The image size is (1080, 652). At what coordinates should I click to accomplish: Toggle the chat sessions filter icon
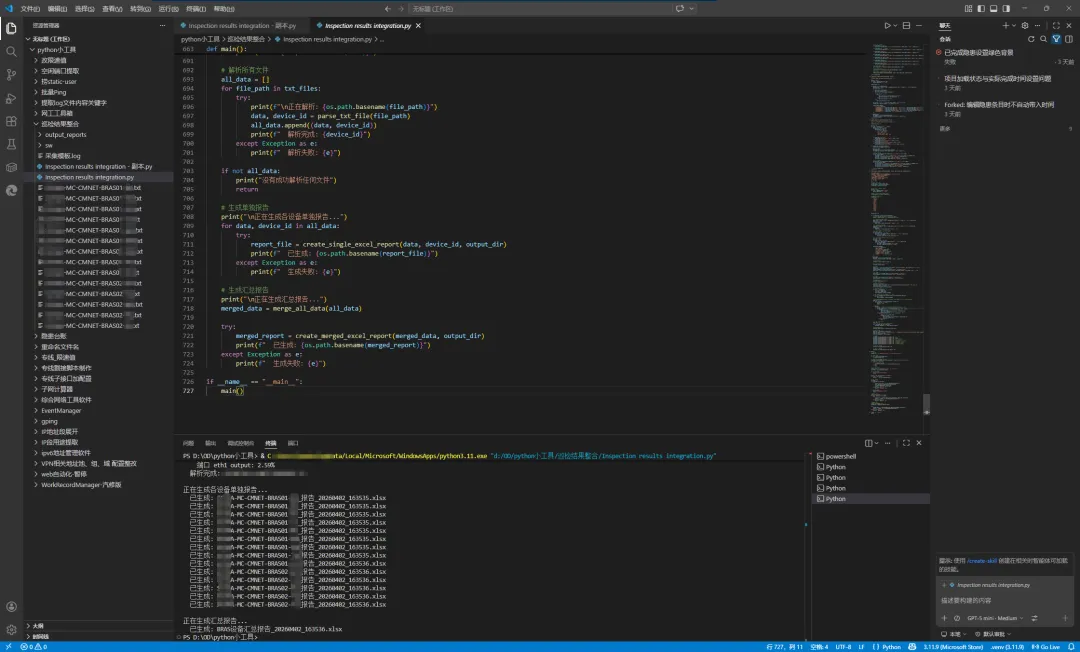click(x=1056, y=39)
